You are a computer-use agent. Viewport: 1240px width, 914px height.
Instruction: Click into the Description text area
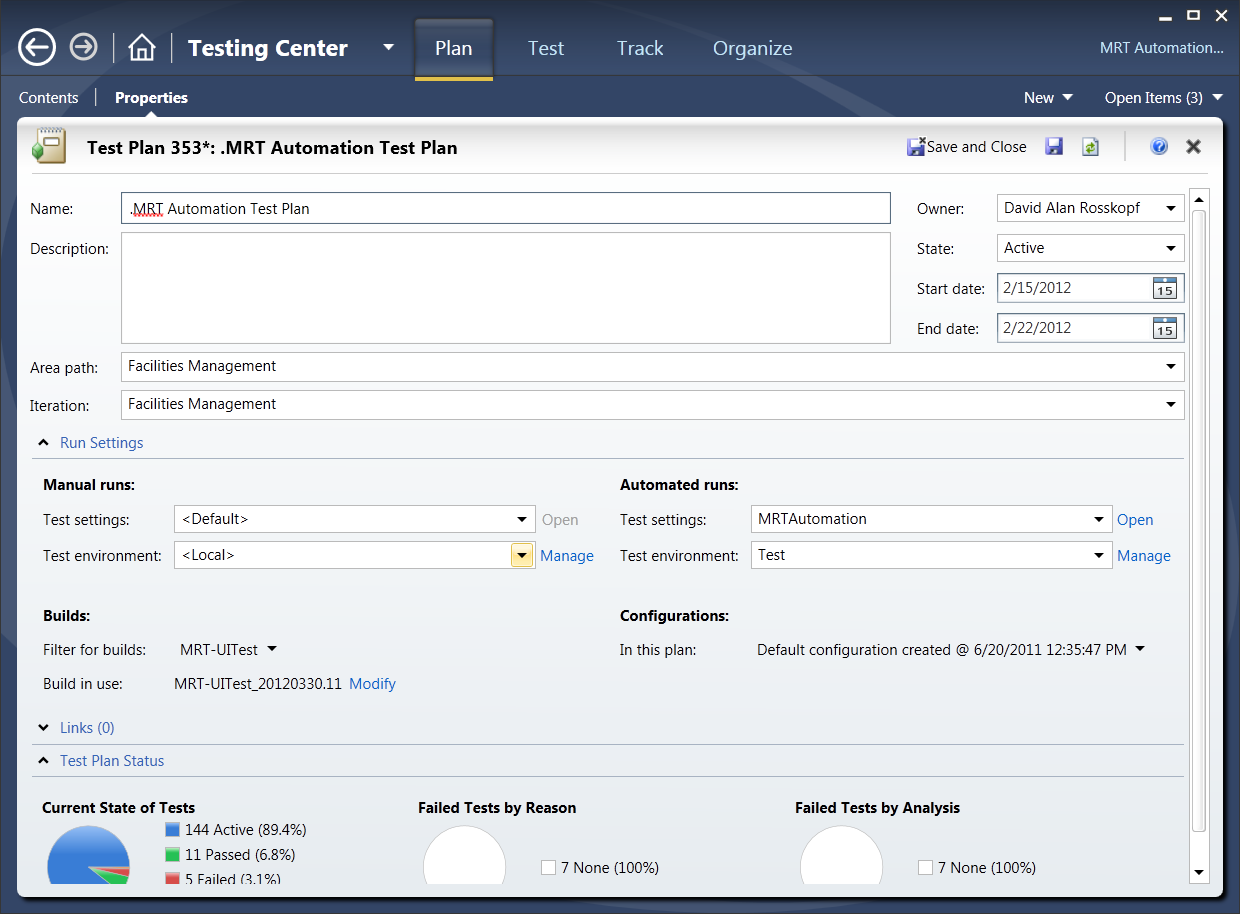click(505, 288)
